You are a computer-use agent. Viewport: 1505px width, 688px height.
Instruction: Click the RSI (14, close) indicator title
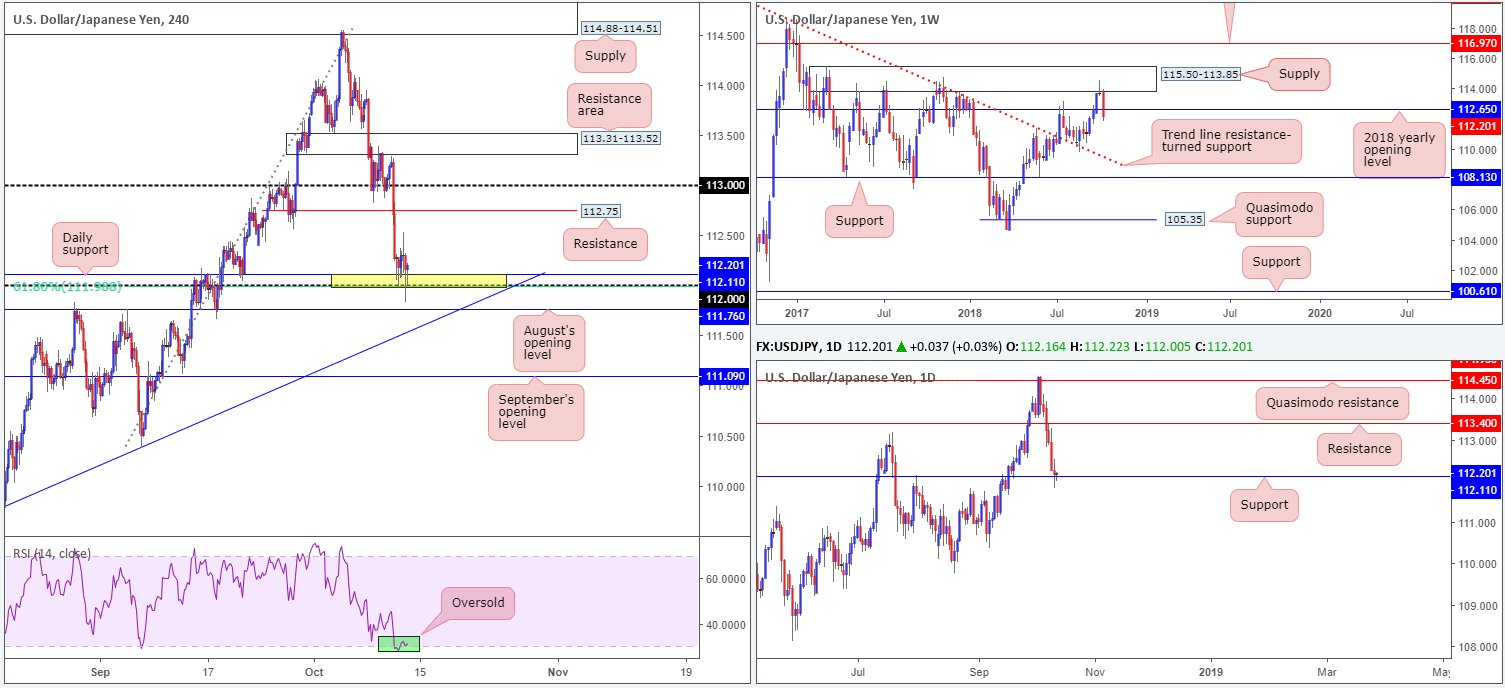(51, 554)
